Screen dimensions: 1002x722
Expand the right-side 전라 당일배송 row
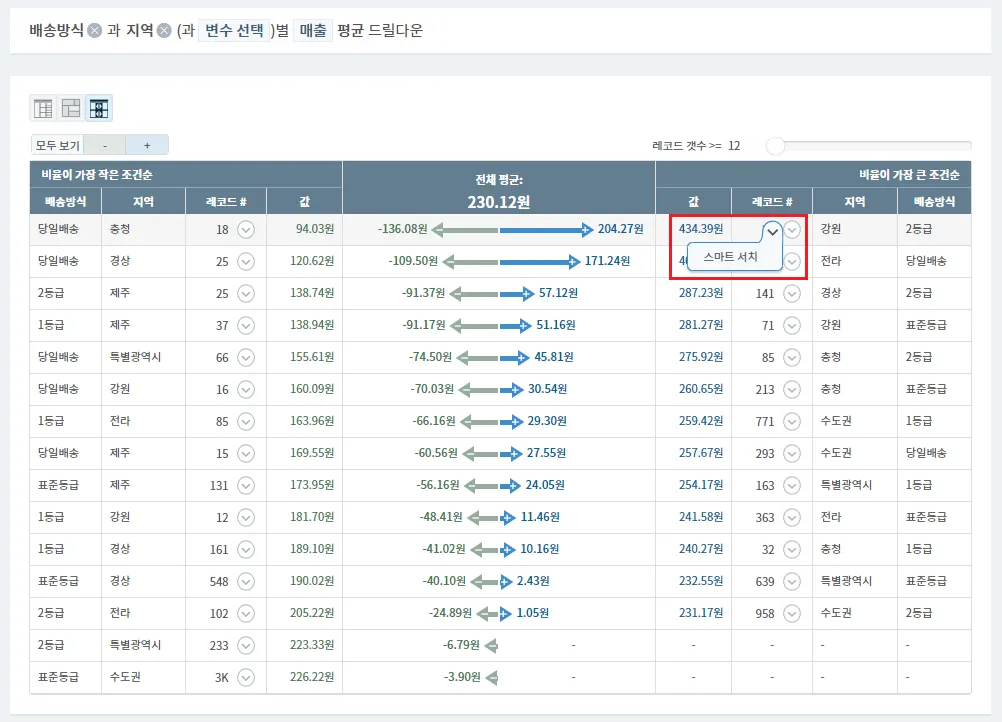[x=792, y=261]
